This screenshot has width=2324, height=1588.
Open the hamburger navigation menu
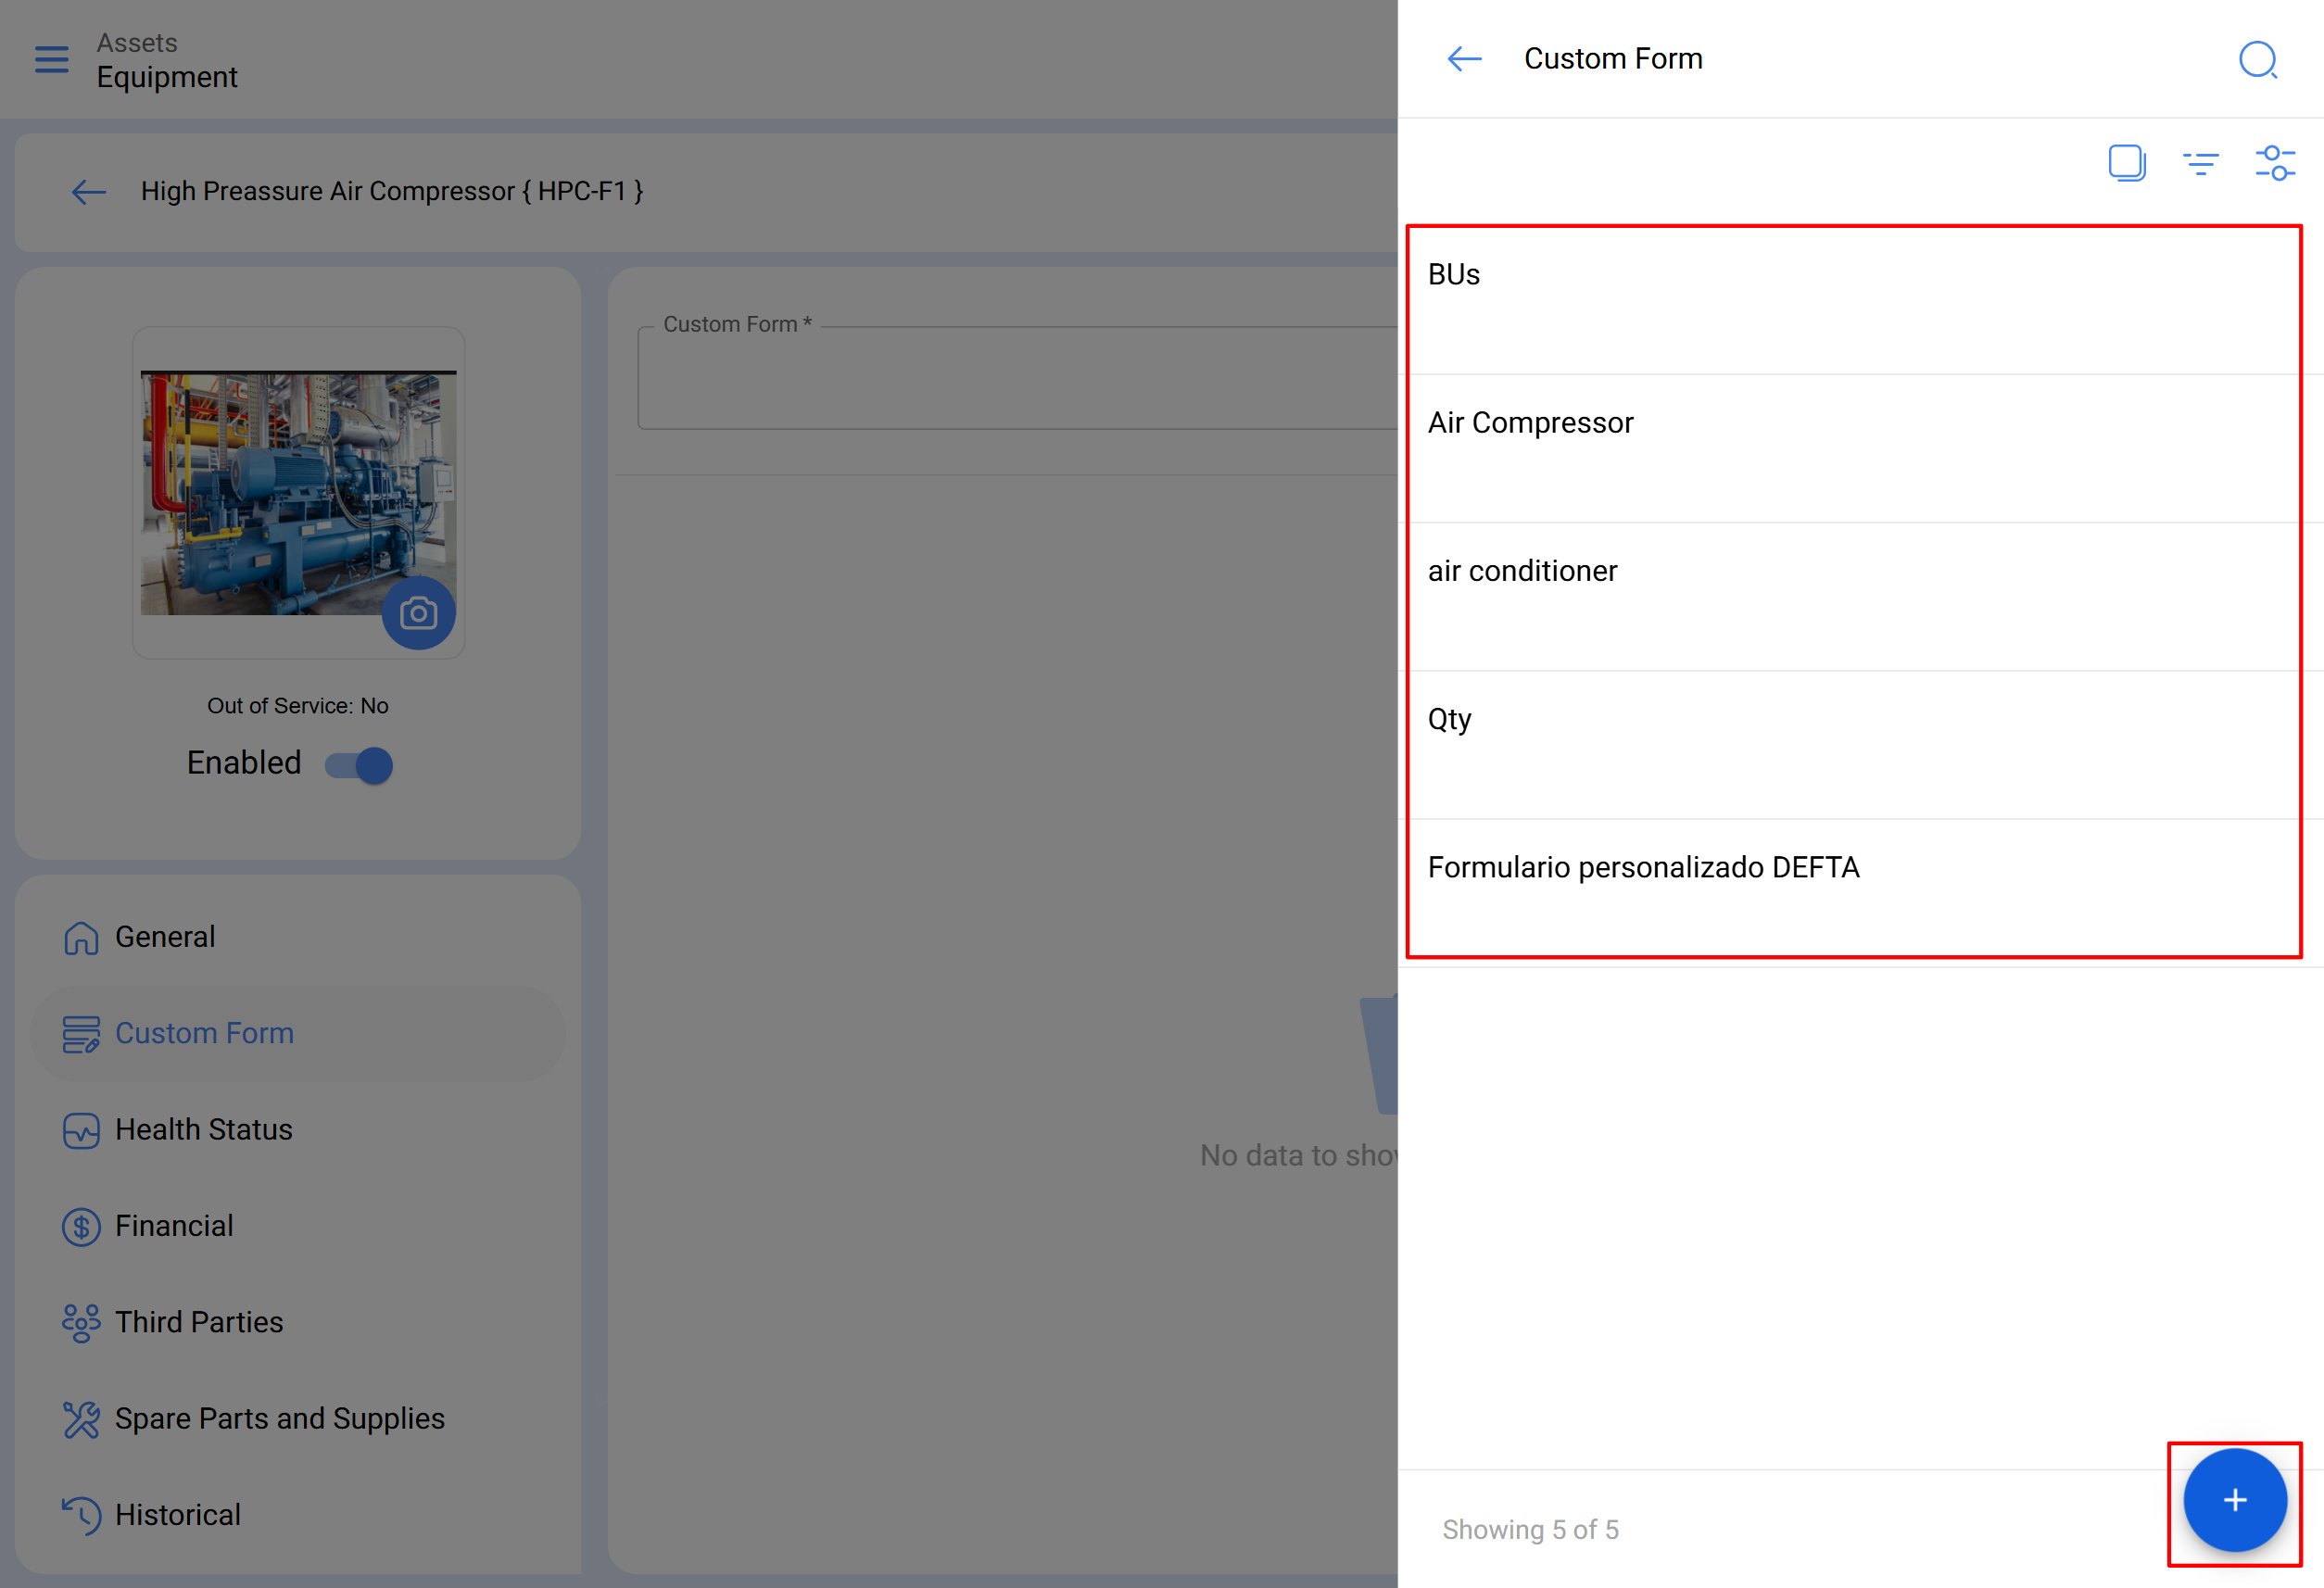pos(51,60)
